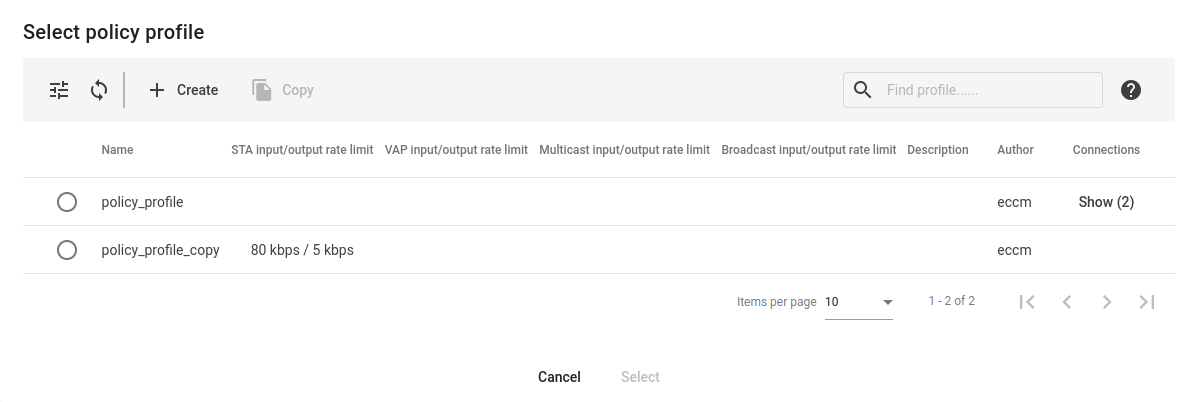Open the Items per page dropdown
The height and width of the screenshot is (402, 1197).
click(859, 302)
